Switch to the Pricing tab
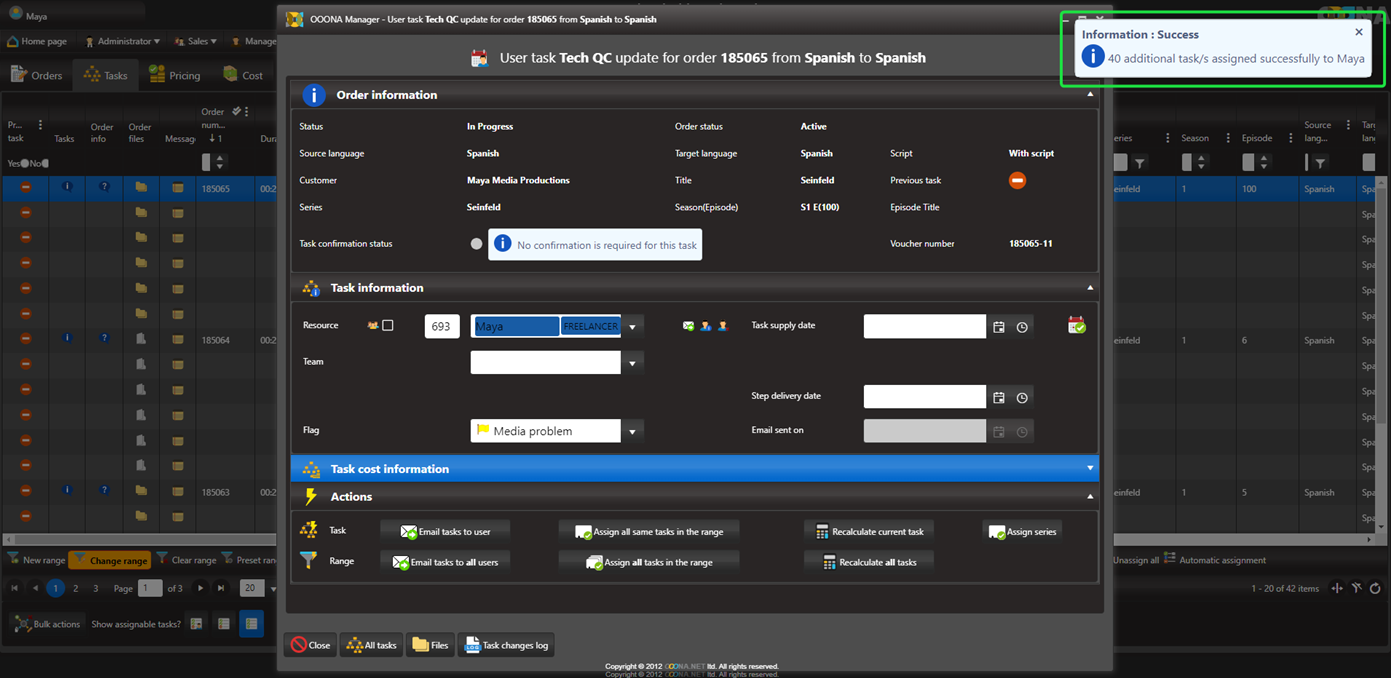 [174, 75]
